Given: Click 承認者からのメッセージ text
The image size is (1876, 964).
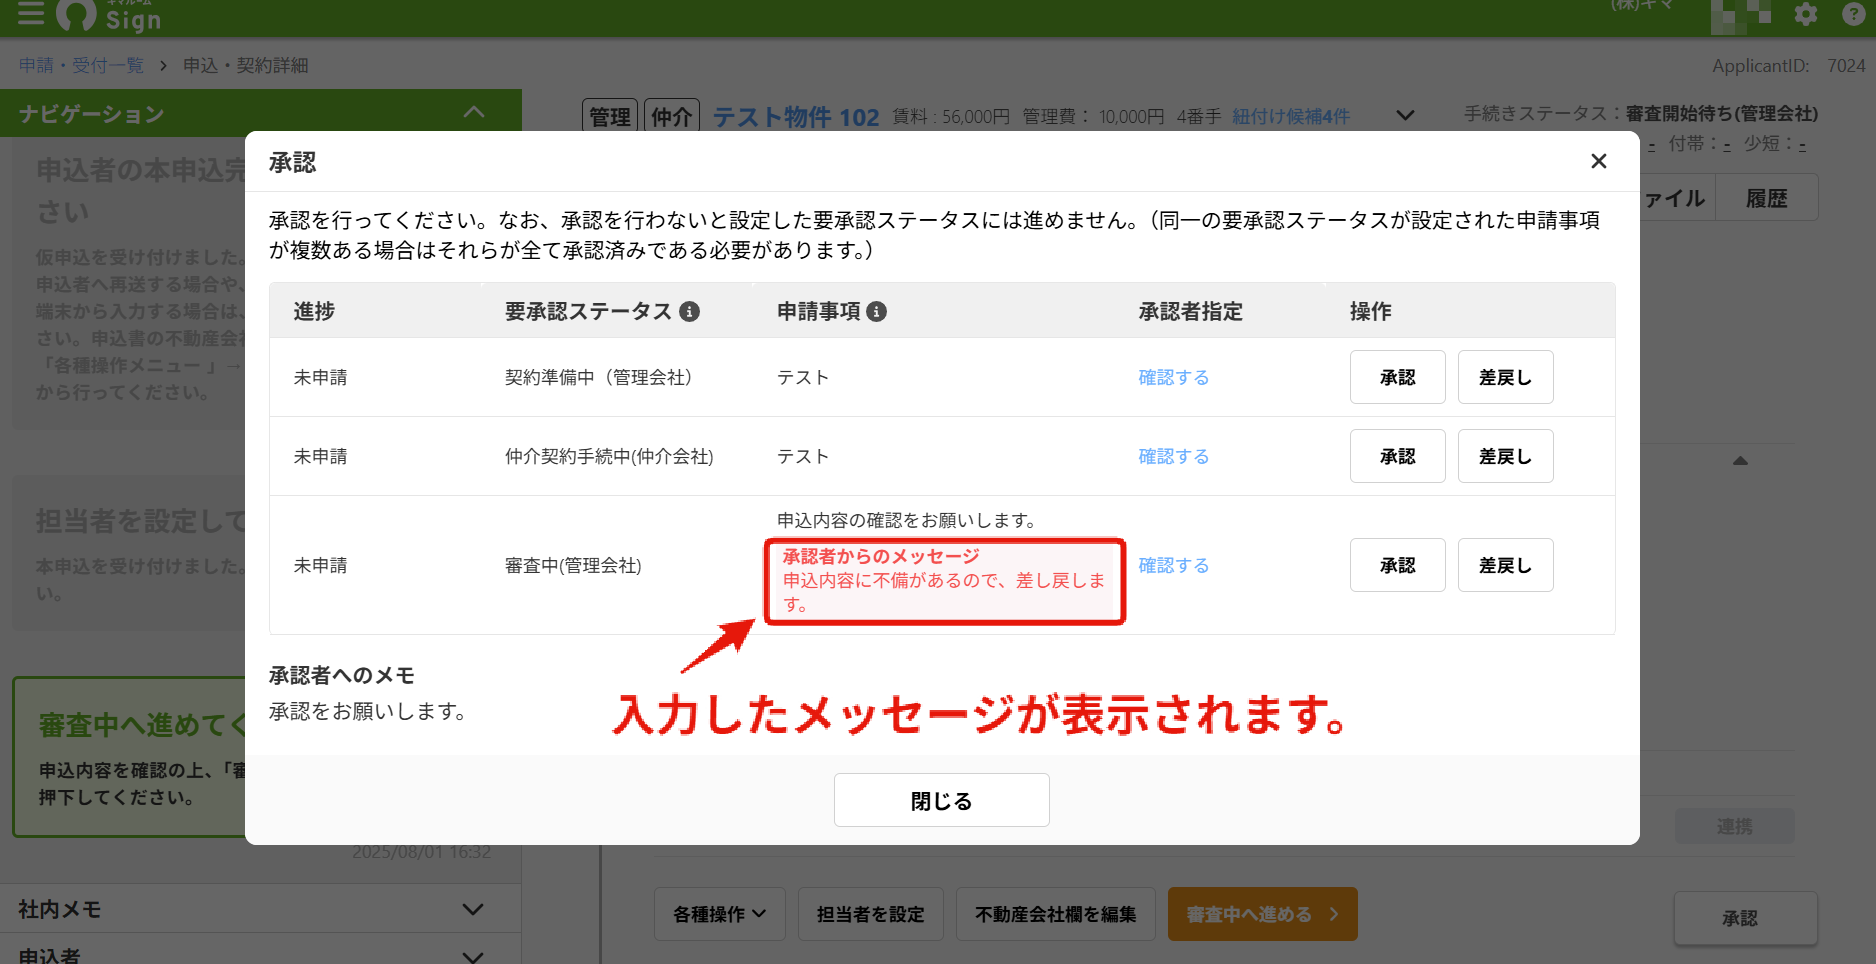Looking at the screenshot, I should click(881, 556).
